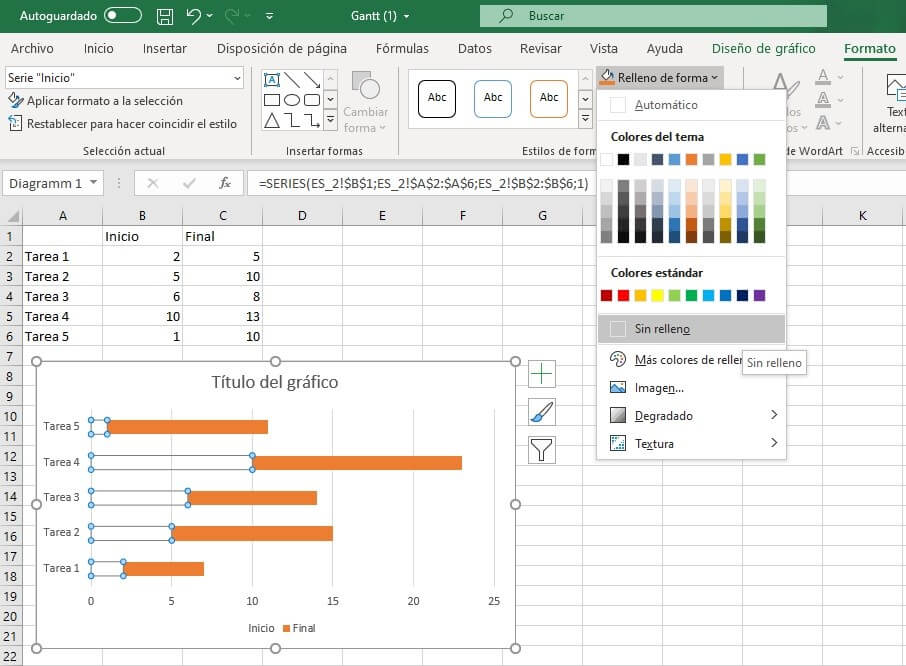The height and width of the screenshot is (666, 906).
Task: Pick the standard yellow color swatch
Action: point(657,296)
